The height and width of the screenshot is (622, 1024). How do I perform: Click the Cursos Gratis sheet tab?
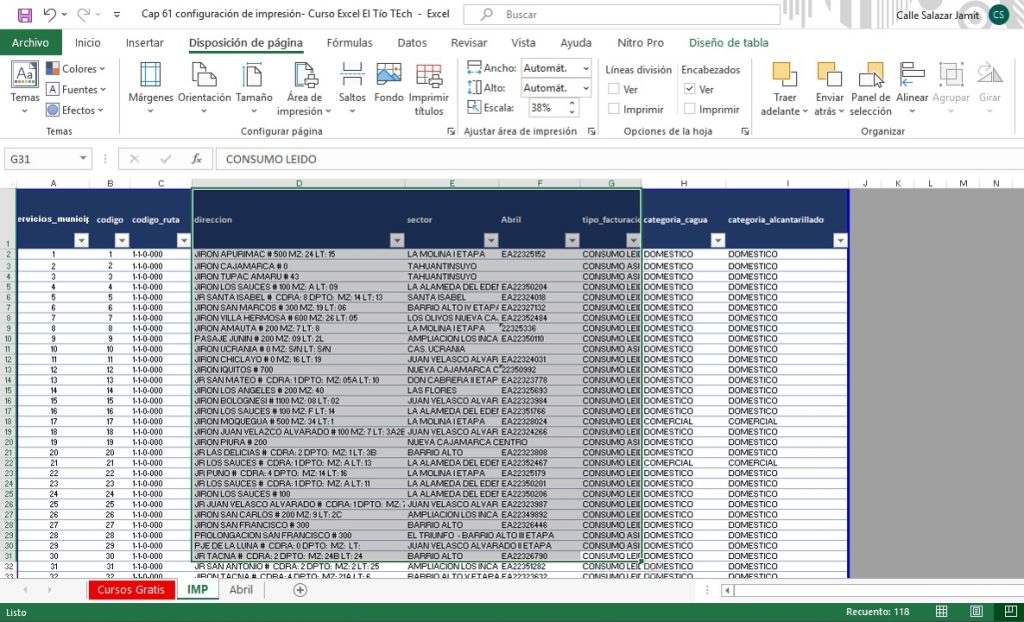[131, 590]
